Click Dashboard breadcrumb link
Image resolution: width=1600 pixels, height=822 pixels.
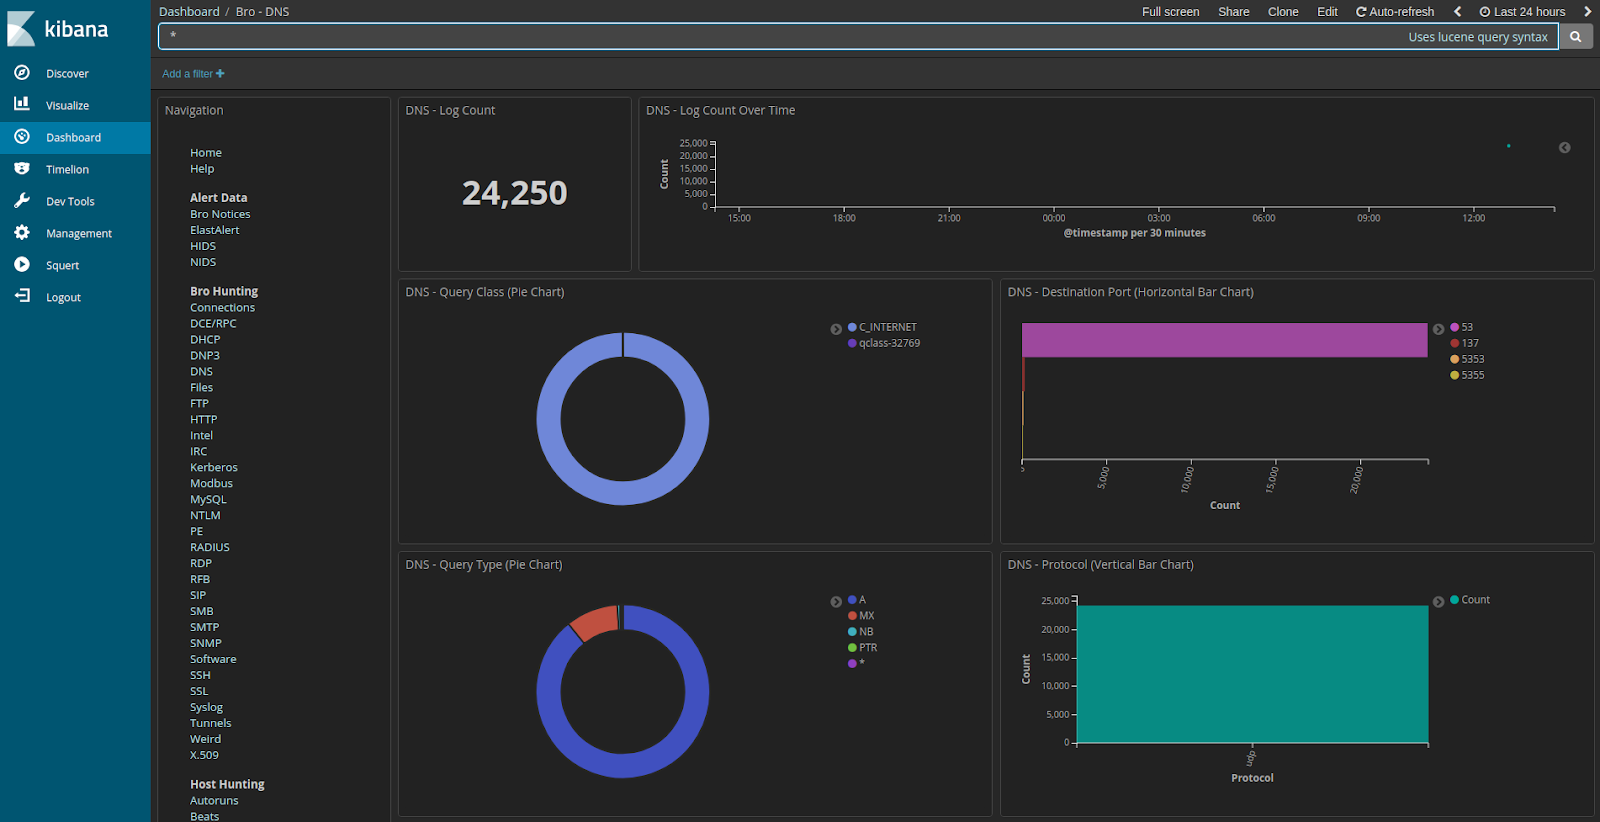click(189, 12)
